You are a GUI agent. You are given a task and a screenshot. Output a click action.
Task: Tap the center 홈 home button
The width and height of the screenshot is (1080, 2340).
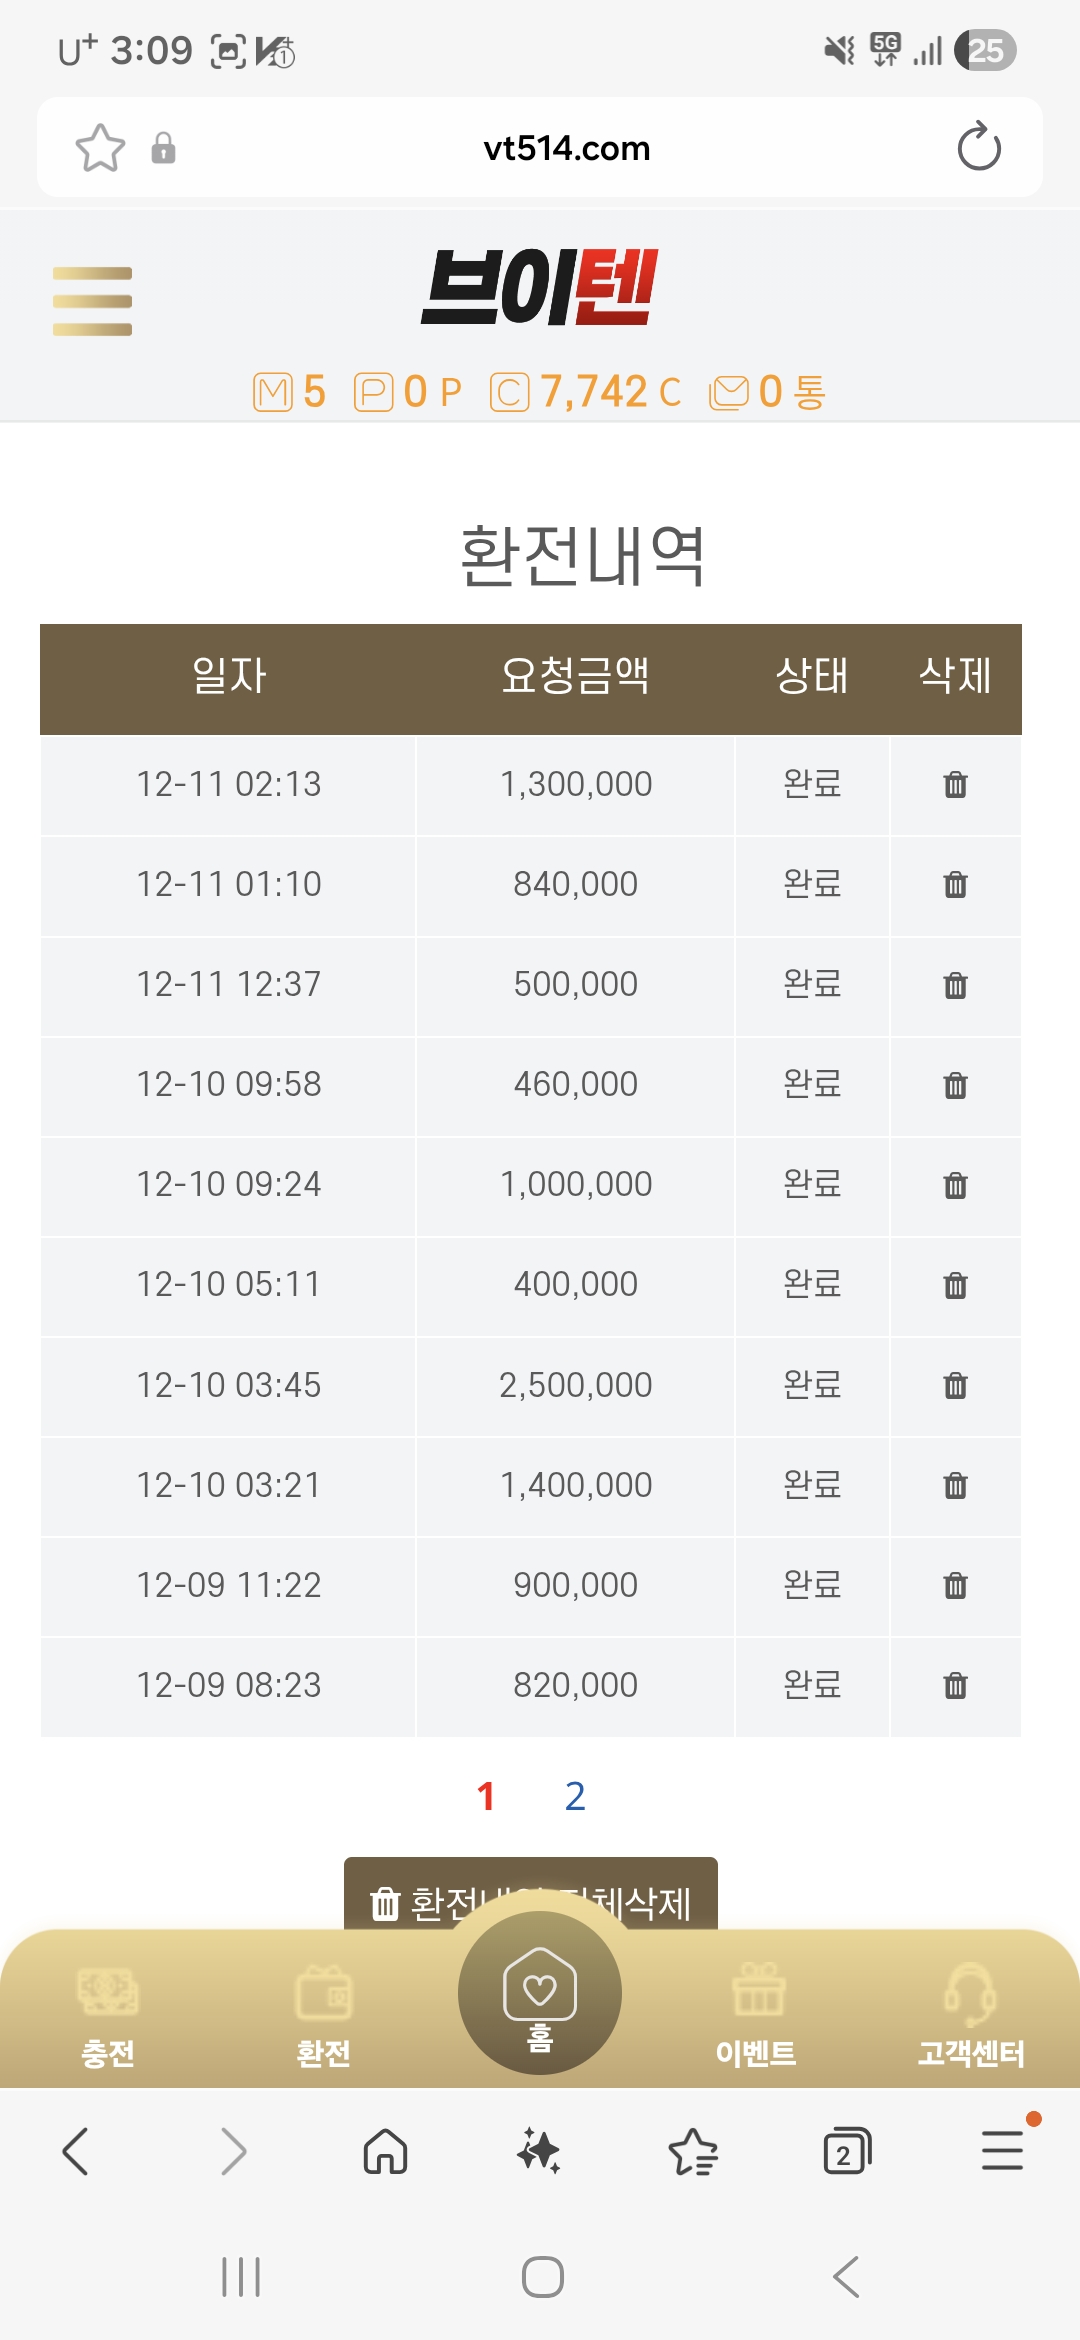click(x=540, y=1993)
